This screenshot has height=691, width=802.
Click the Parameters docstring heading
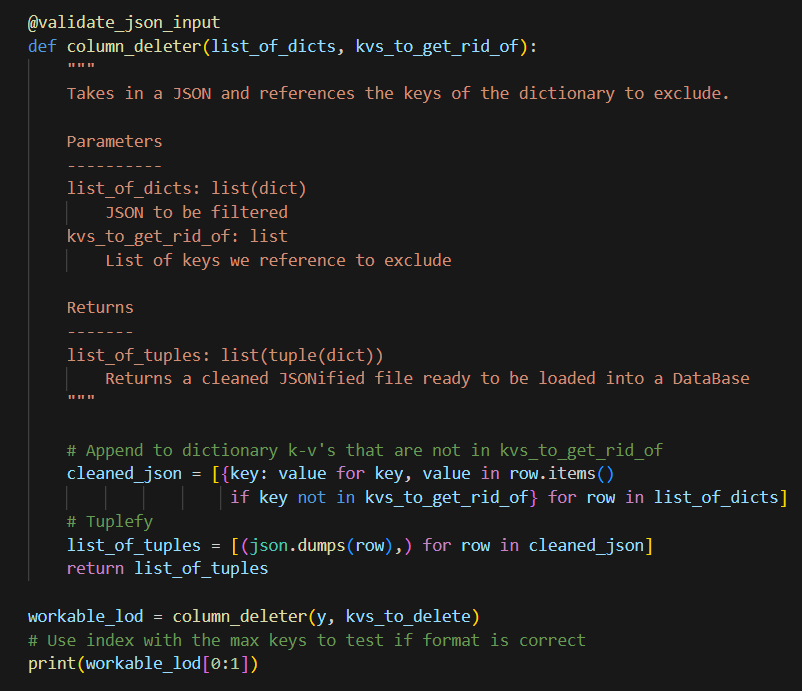(x=114, y=141)
